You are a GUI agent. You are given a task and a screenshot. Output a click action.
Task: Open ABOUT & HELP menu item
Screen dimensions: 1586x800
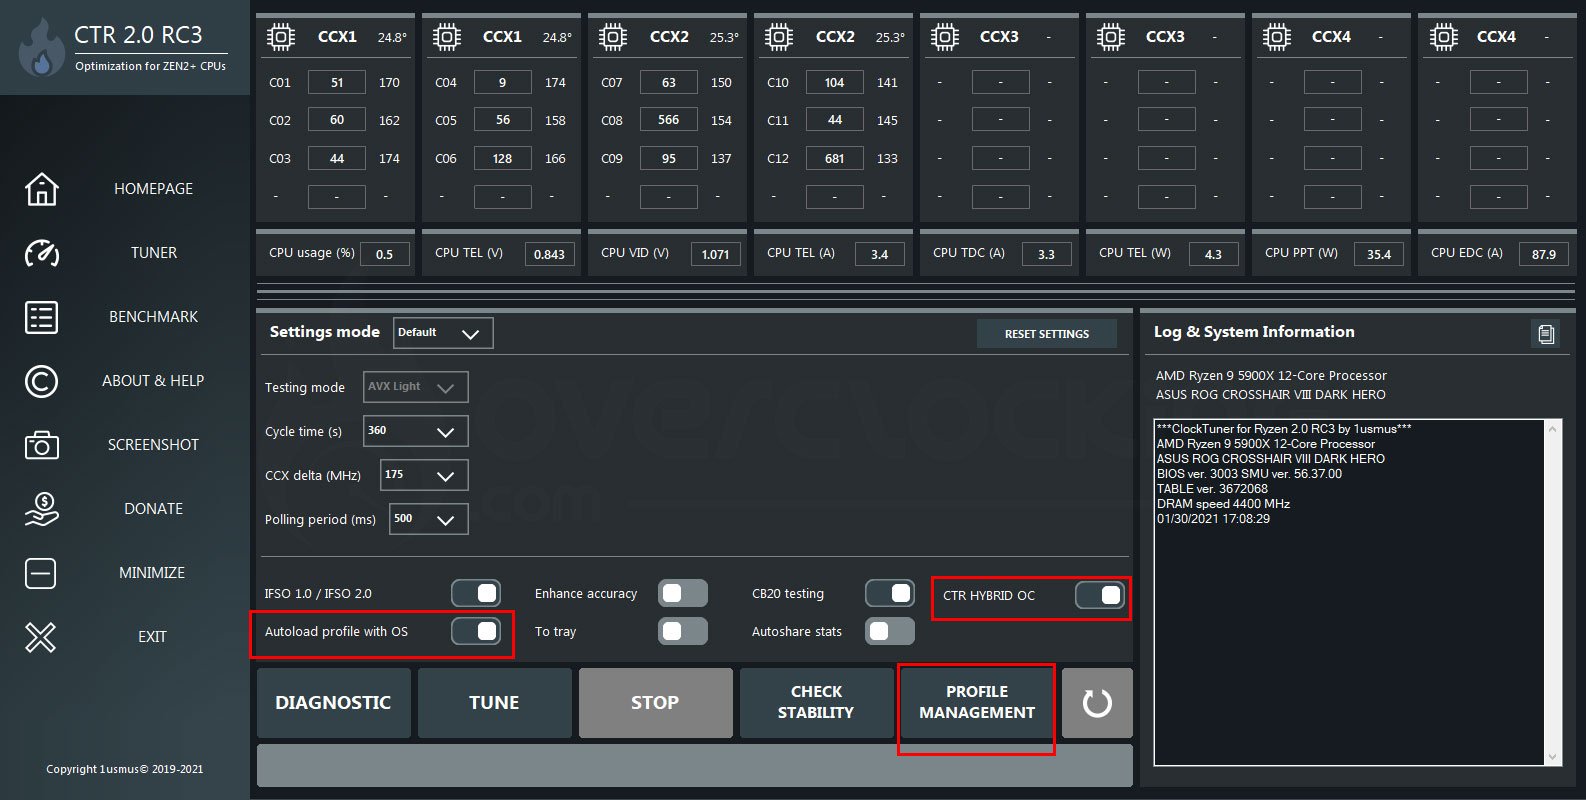(153, 381)
